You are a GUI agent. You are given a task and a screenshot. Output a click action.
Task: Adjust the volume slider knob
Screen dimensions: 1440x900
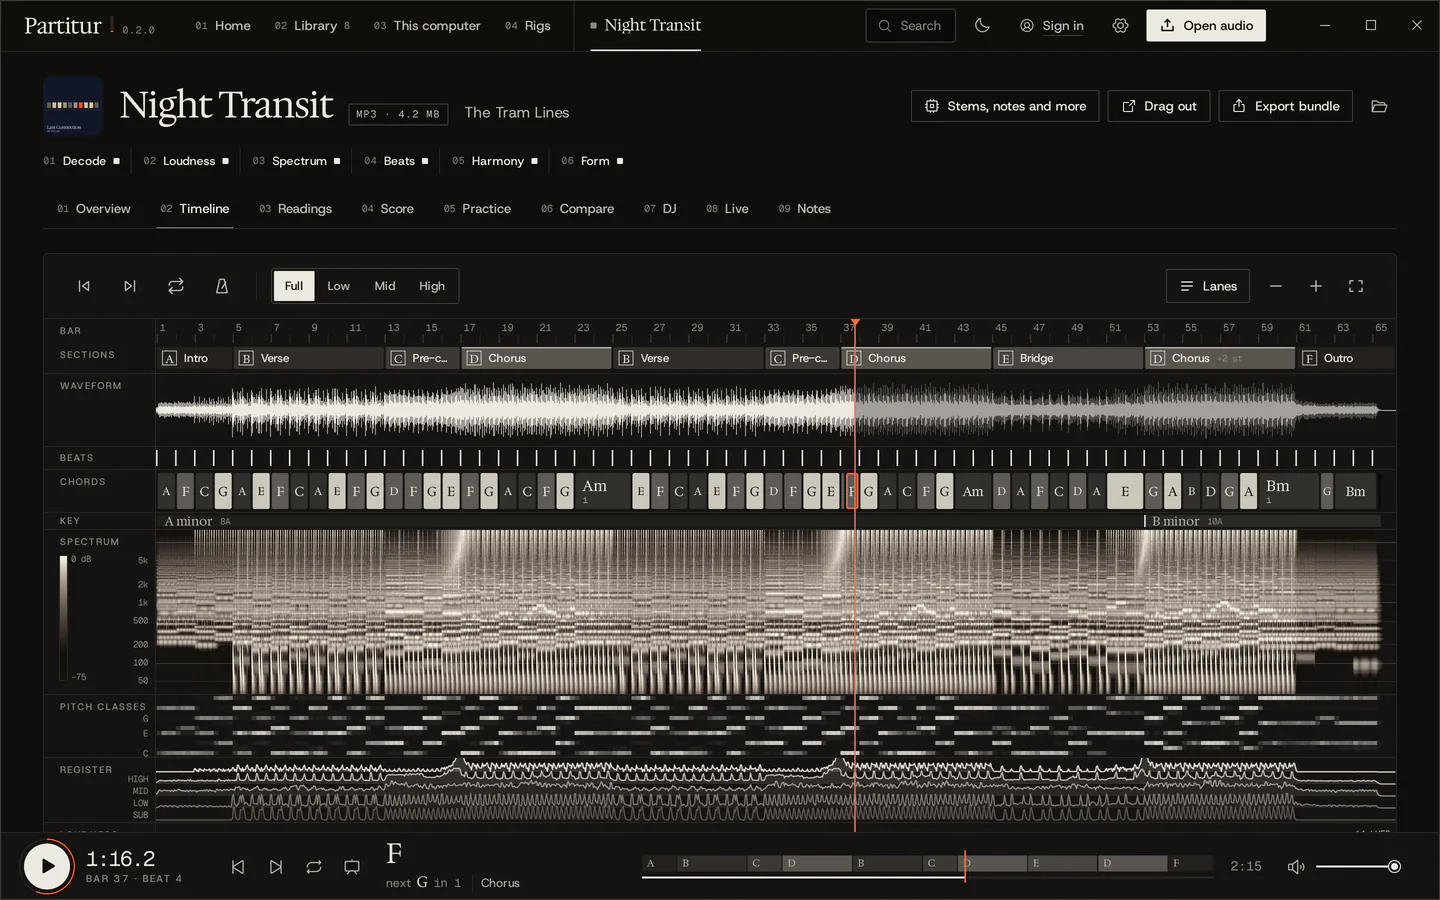1394,867
